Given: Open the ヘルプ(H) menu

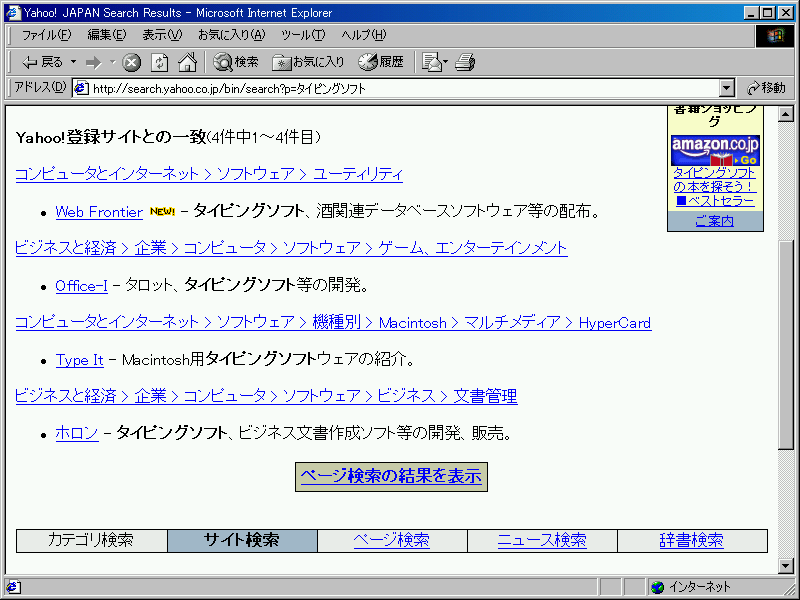Looking at the screenshot, I should click(364, 35).
